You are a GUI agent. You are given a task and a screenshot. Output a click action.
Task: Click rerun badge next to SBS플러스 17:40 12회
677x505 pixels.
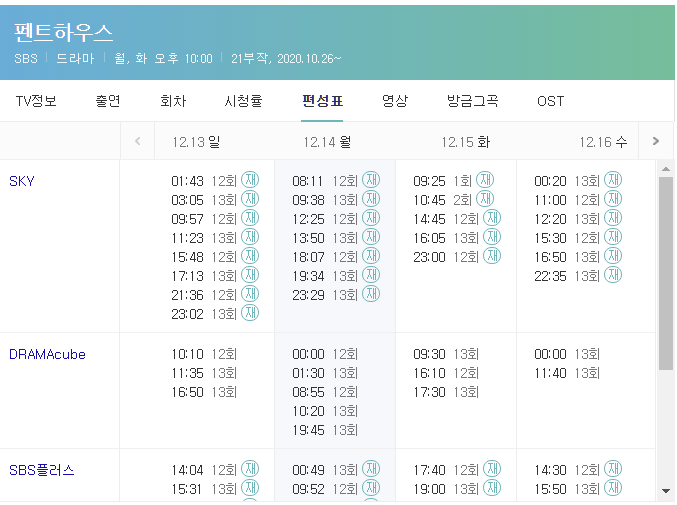[491, 468]
